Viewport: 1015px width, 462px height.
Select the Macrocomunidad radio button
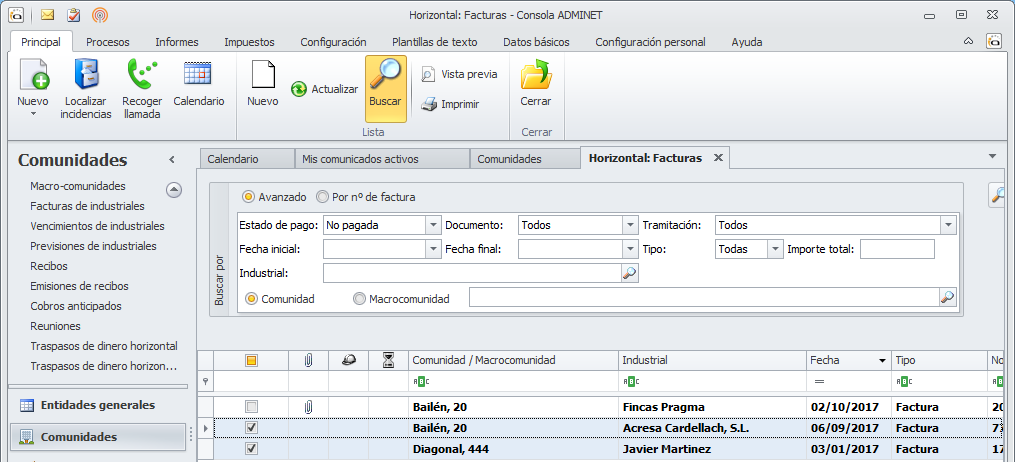360,298
